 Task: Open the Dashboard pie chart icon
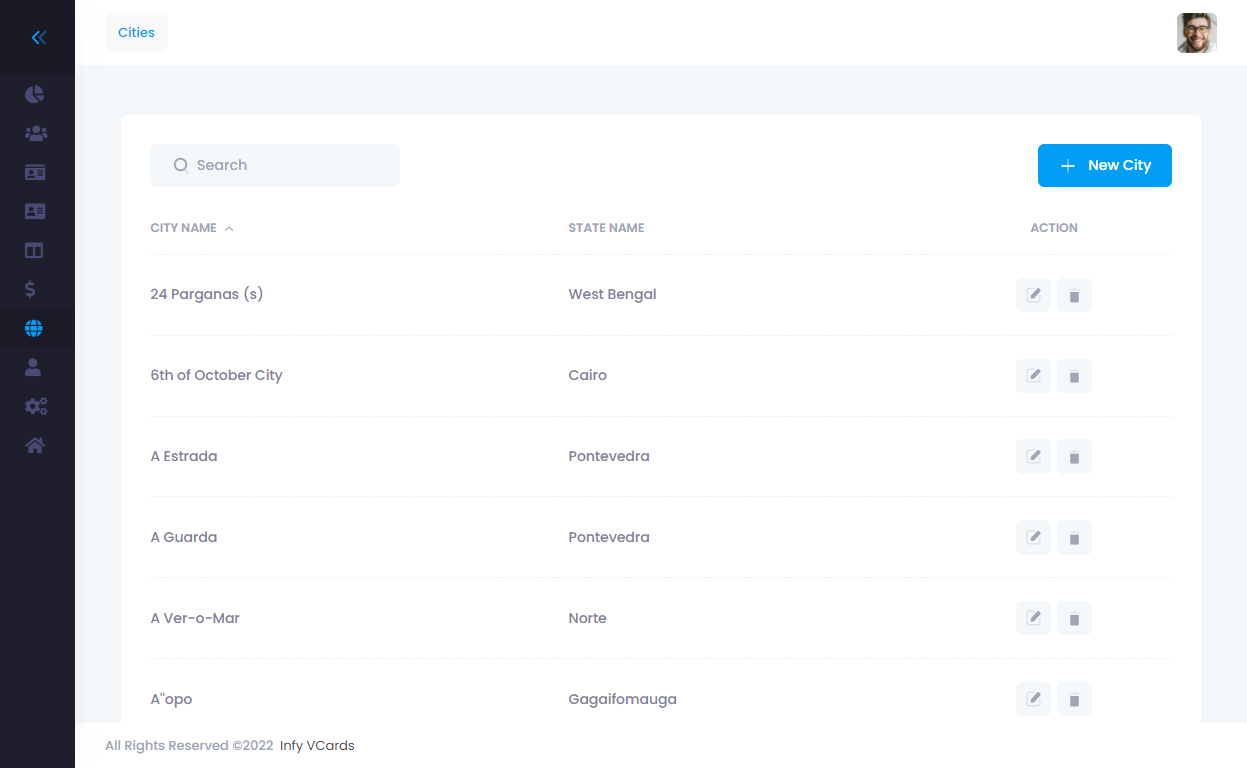[x=35, y=94]
